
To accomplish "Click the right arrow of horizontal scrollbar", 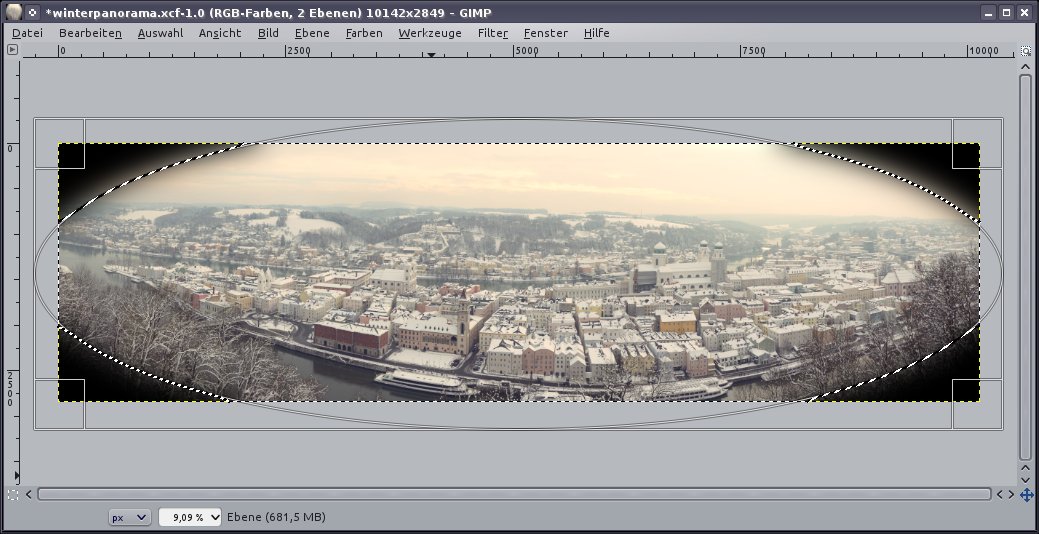I will point(1011,494).
